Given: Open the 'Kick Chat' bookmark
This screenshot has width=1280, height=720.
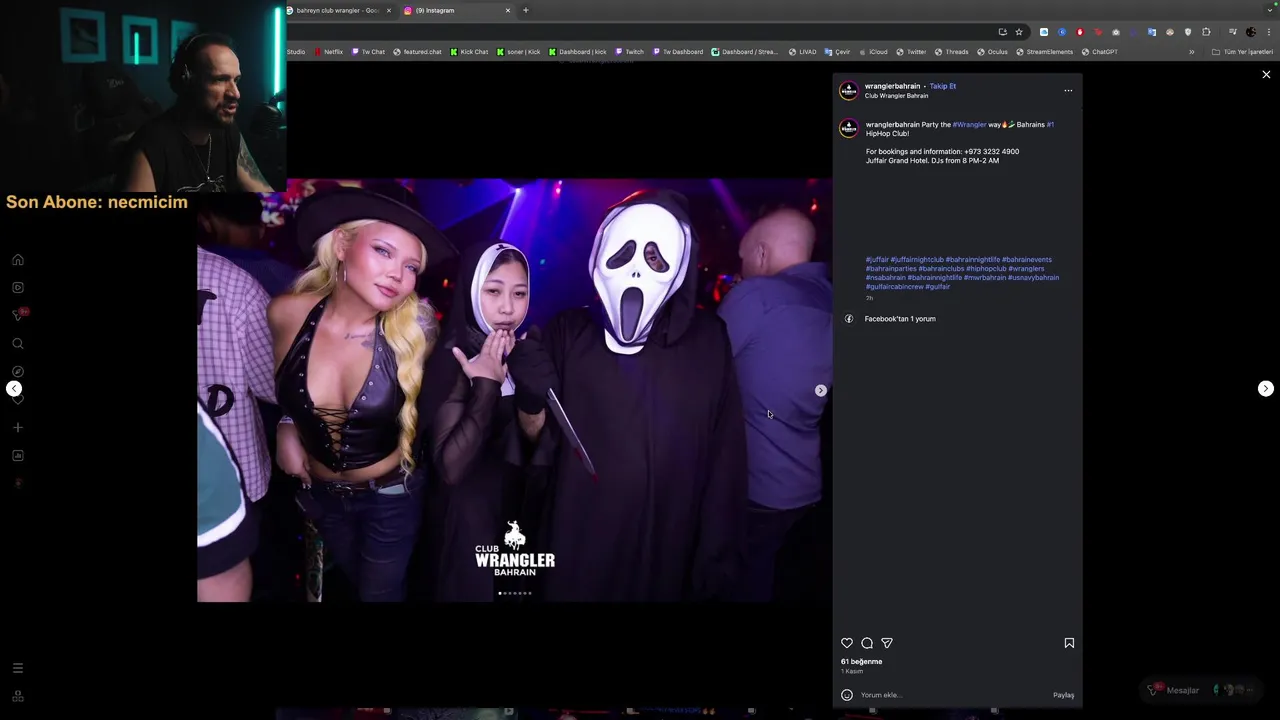Looking at the screenshot, I should tap(469, 52).
